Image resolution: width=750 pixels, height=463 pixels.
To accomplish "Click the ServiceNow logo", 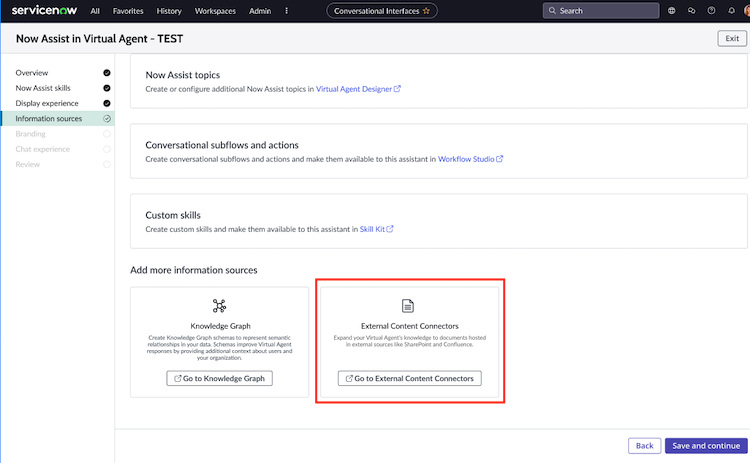I will (44, 10).
